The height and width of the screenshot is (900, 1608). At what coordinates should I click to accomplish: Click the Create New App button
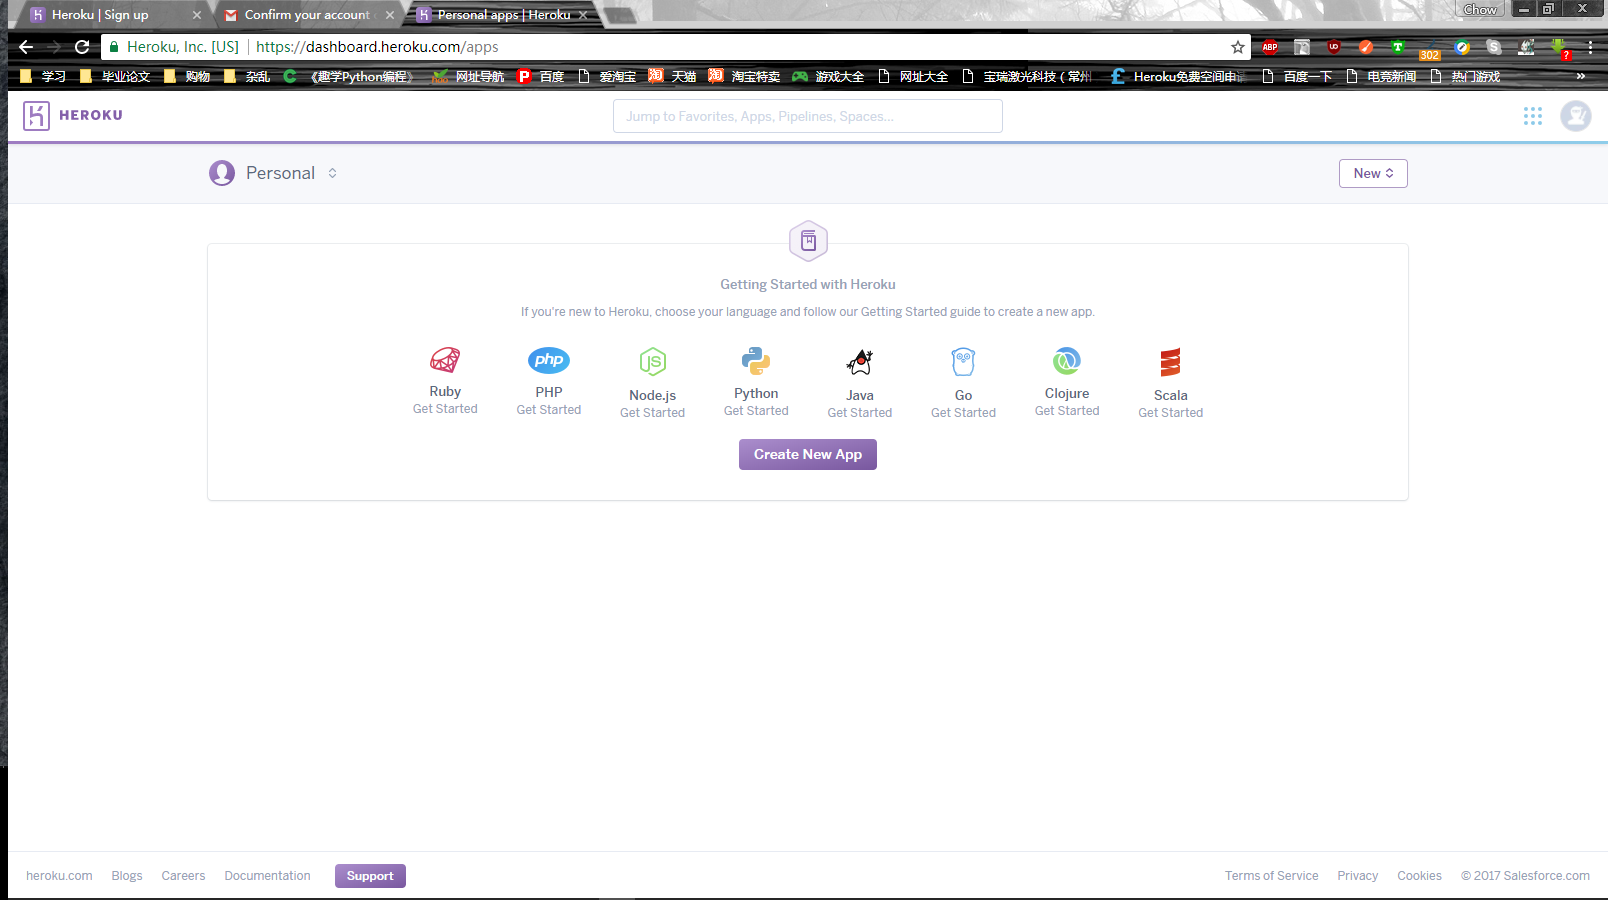(807, 454)
